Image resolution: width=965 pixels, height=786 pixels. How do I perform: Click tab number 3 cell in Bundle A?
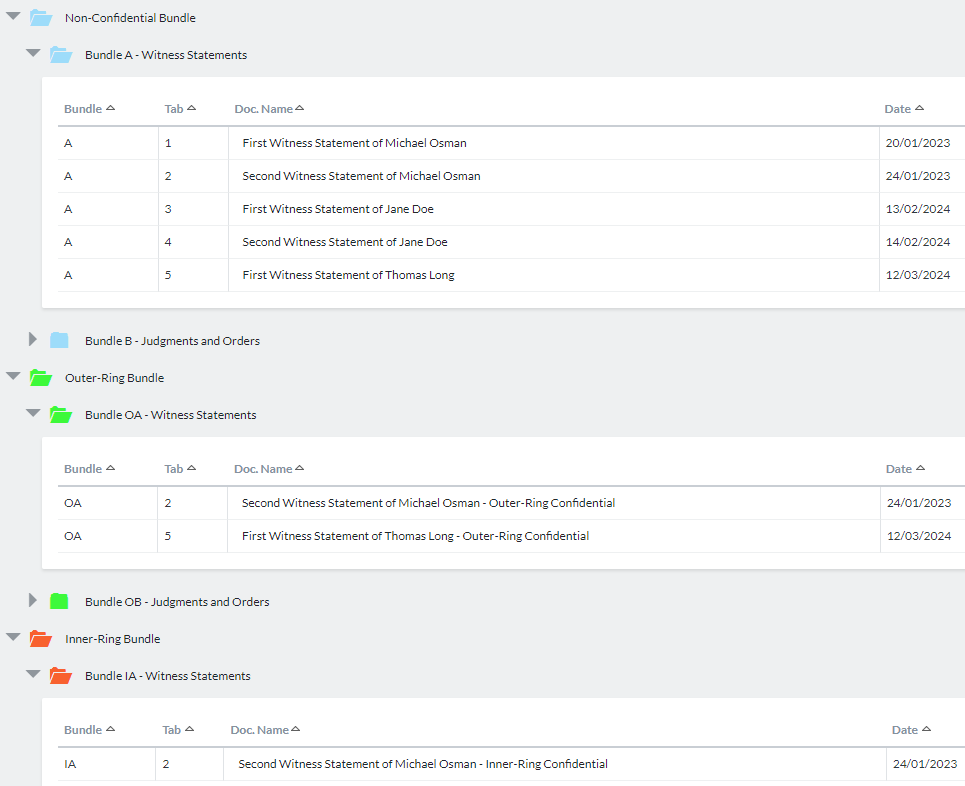pos(193,209)
